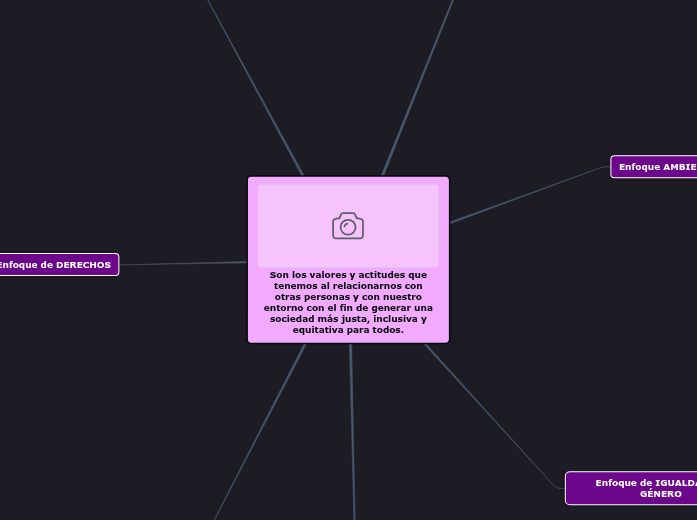697x520 pixels.
Task: Select the 'Enfoque de DERECHOS' node
Action: 56,265
